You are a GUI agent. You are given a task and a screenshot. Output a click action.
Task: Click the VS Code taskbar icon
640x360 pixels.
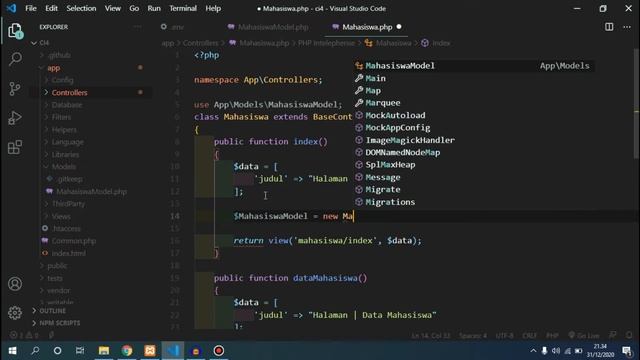tap(173, 351)
